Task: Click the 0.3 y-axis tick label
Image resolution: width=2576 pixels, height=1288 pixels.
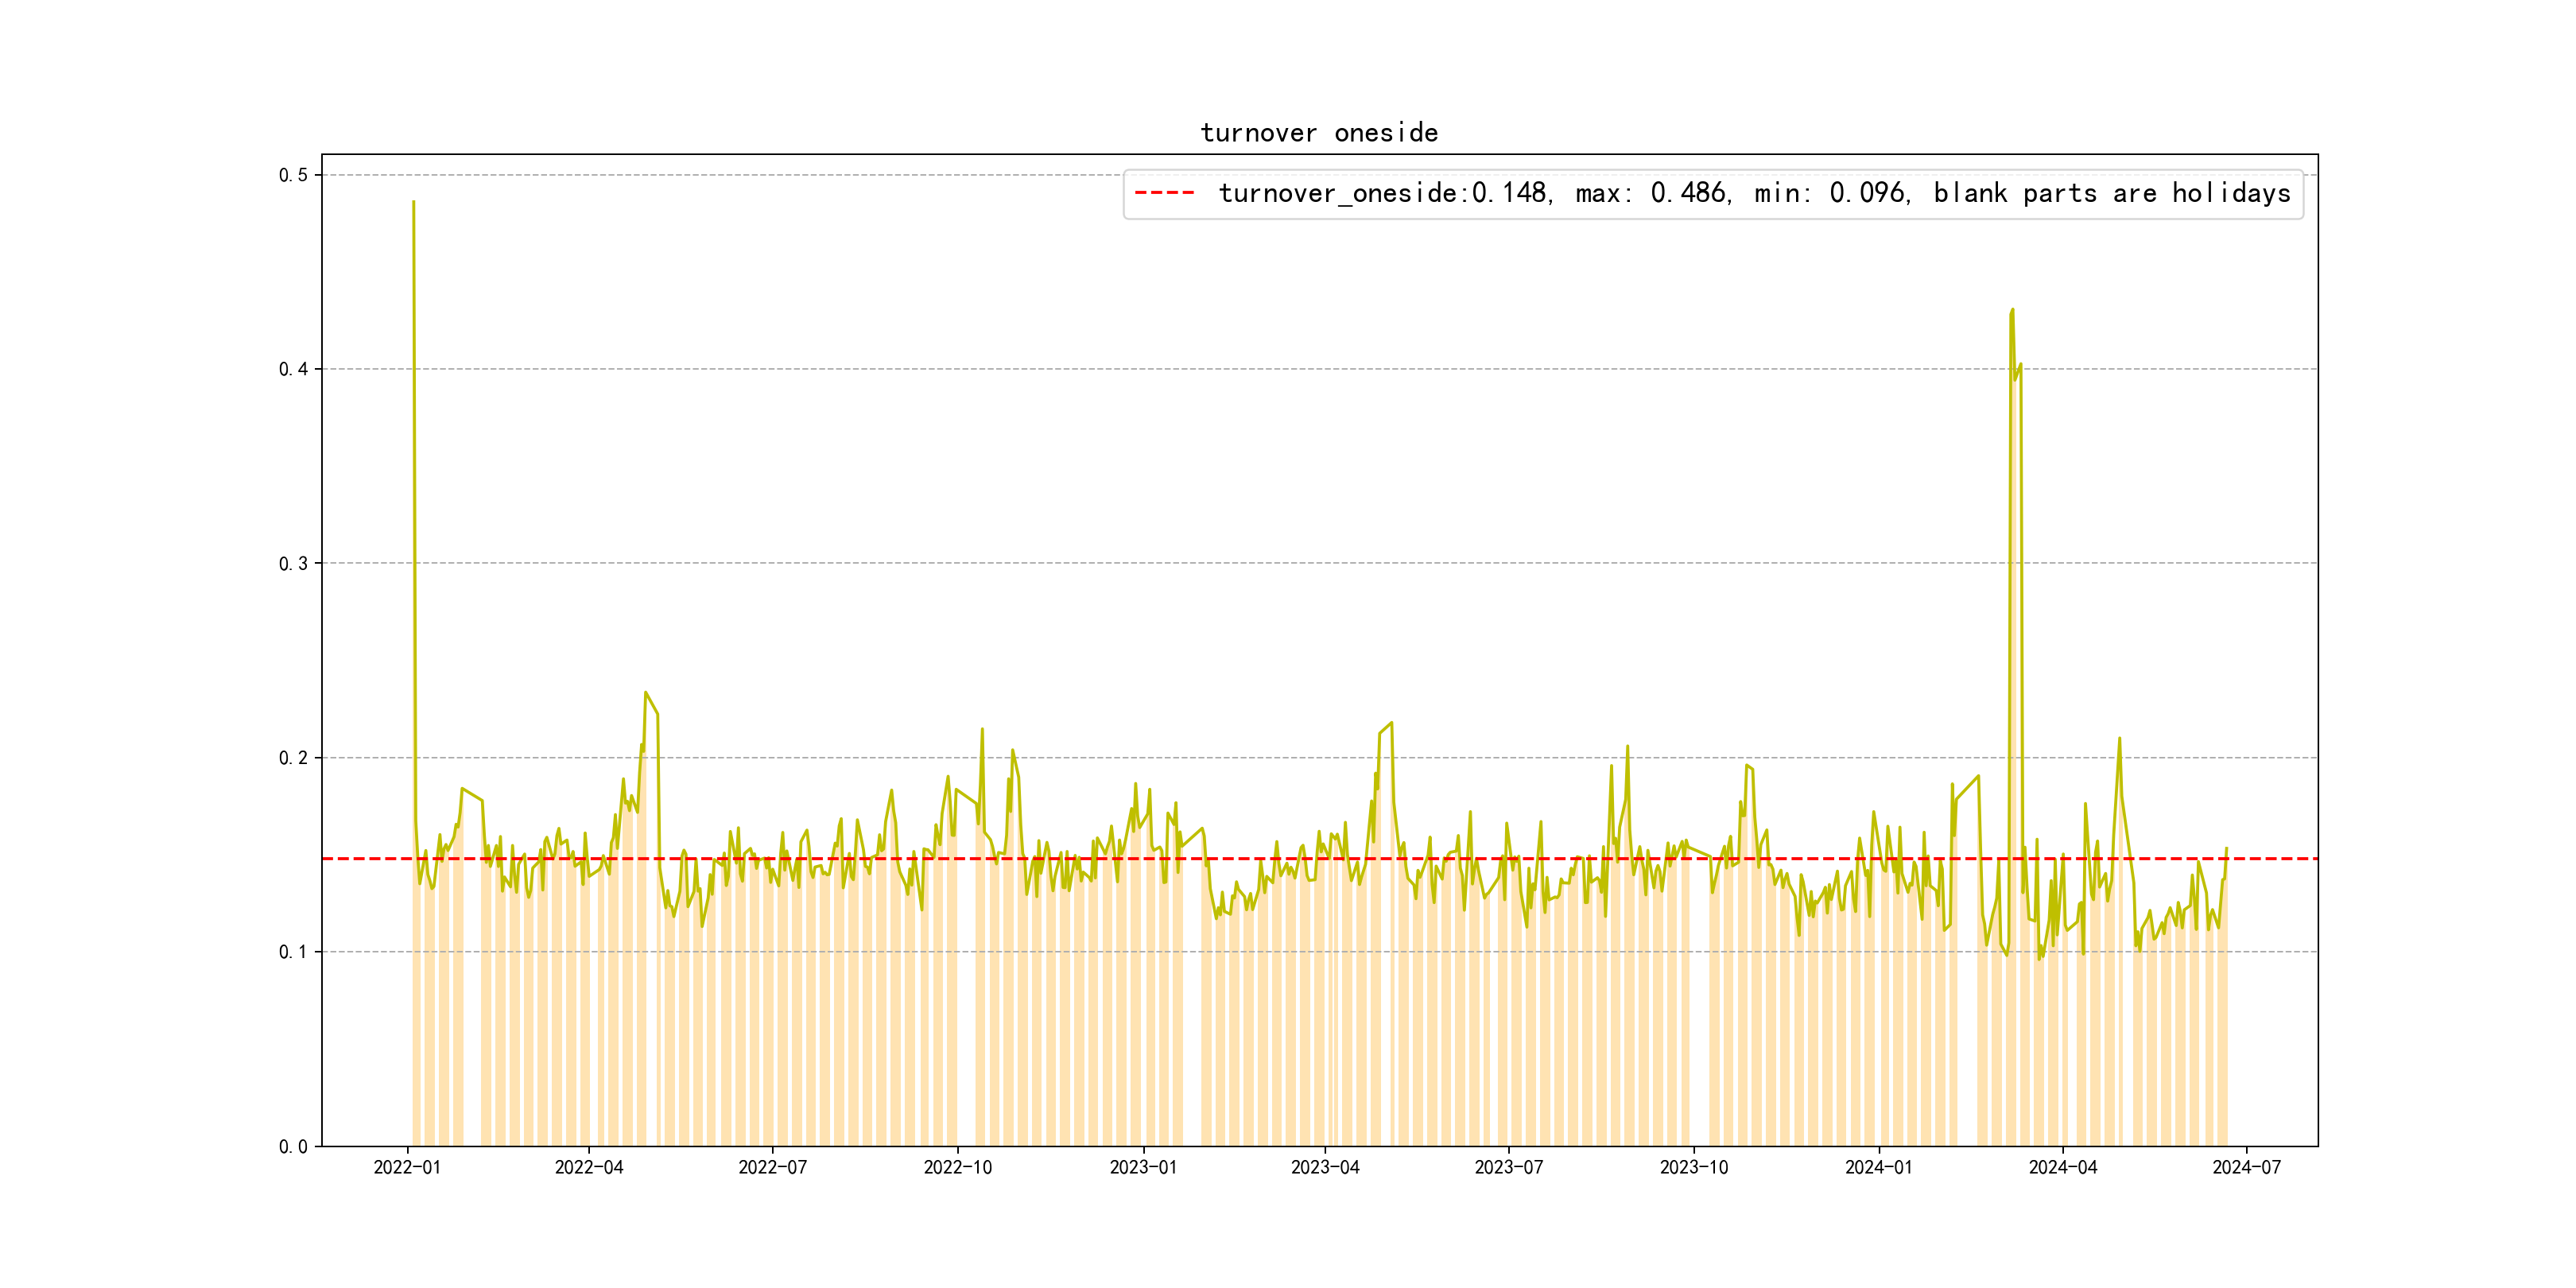Action: click(293, 564)
